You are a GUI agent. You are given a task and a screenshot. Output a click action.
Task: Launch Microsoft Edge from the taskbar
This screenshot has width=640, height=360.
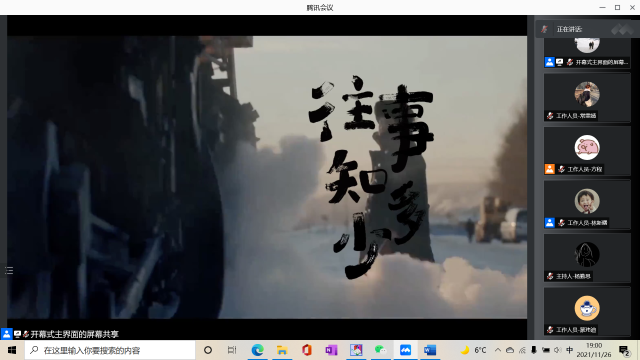[257, 350]
